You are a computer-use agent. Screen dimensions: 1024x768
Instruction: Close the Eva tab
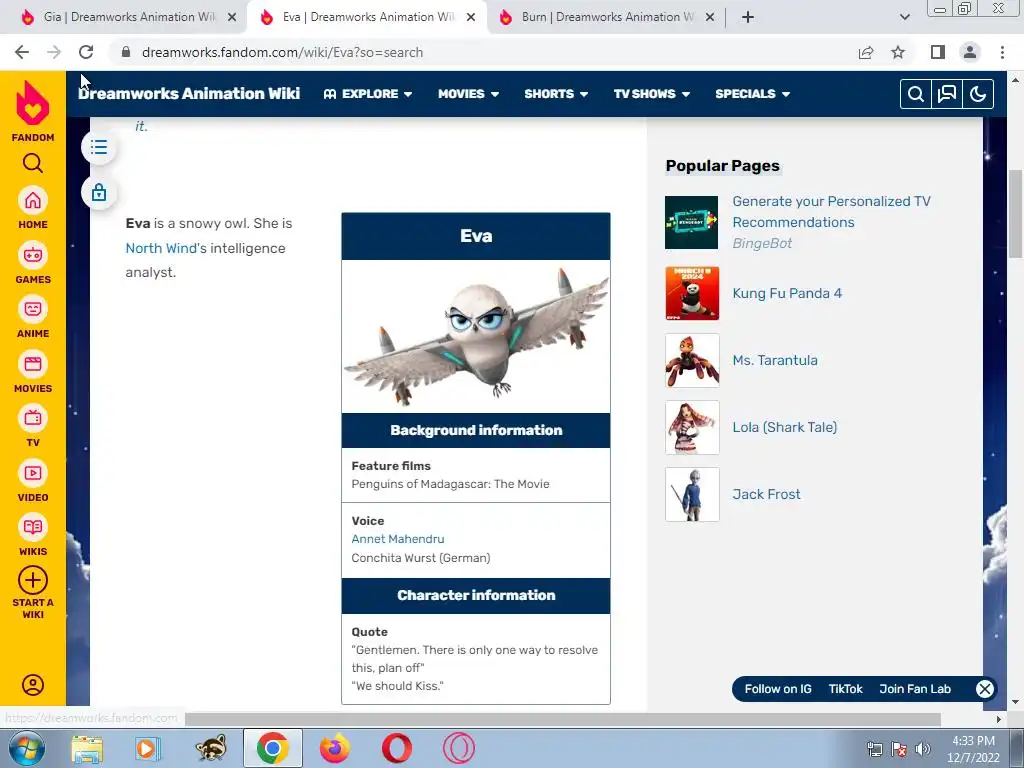click(471, 18)
